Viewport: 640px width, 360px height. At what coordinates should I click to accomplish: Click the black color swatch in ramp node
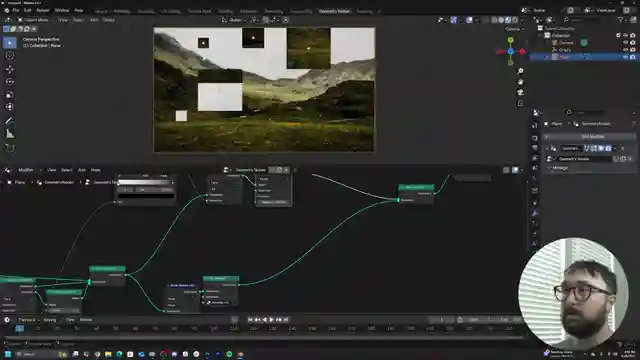146,196
